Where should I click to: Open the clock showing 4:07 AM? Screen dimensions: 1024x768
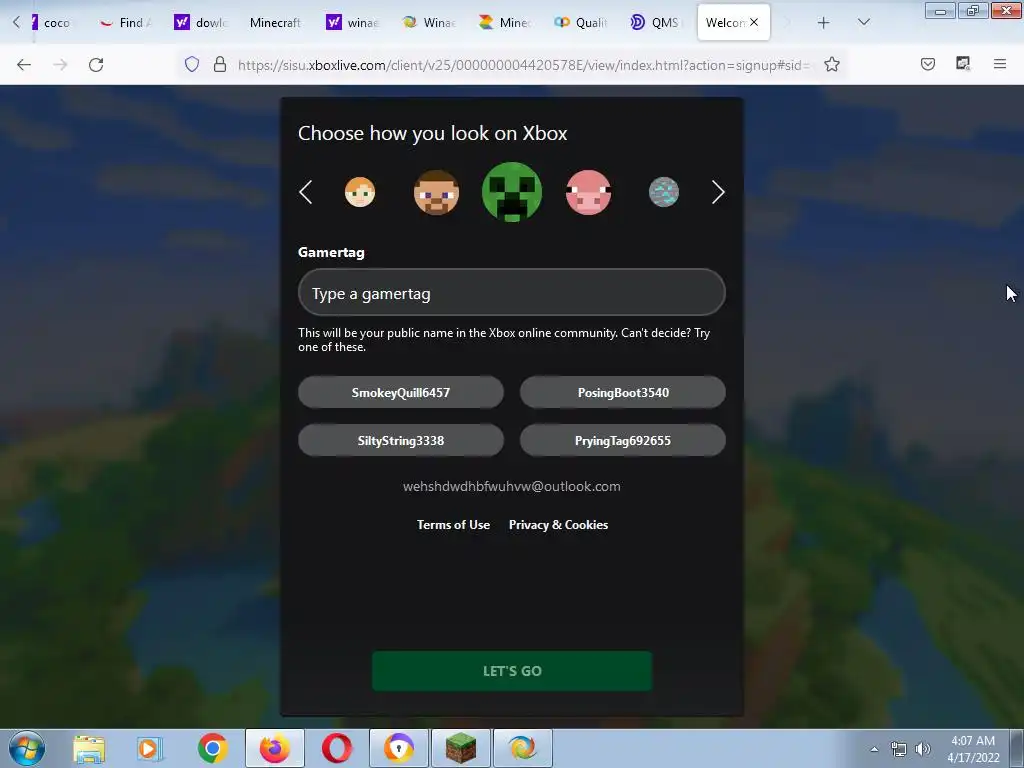[973, 748]
